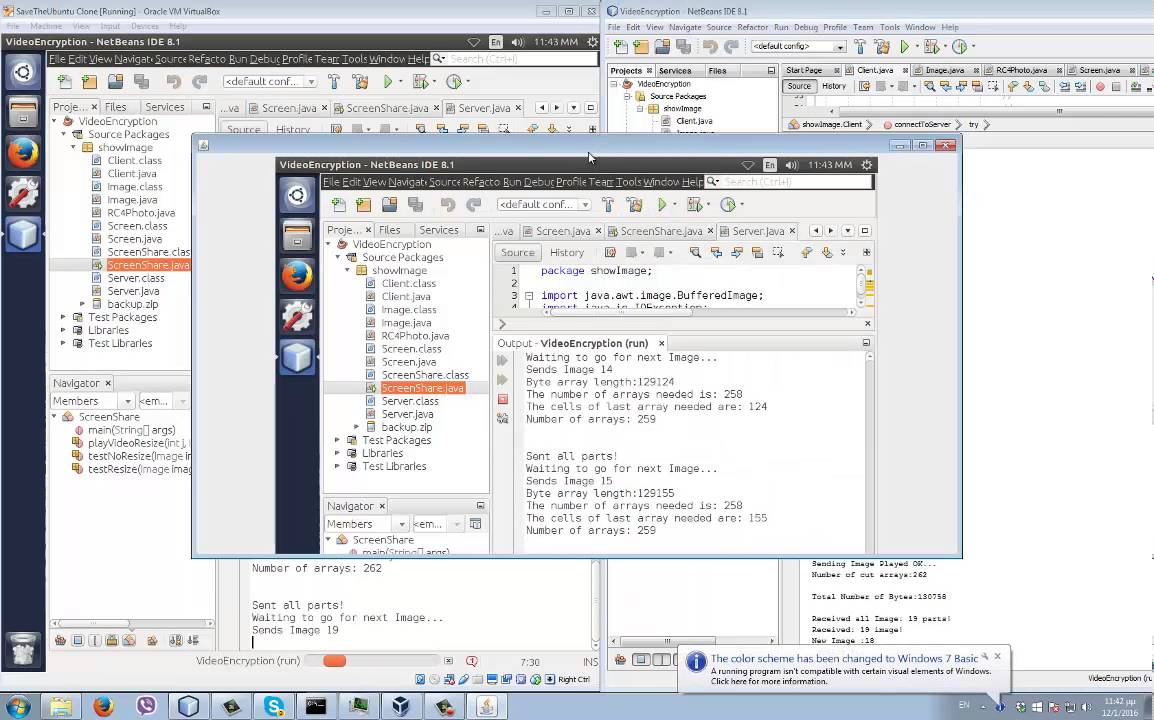Click connectToServer breadcrumb in Windows NetBeans editor
This screenshot has height=720, width=1154.
pyautogui.click(x=921, y=124)
